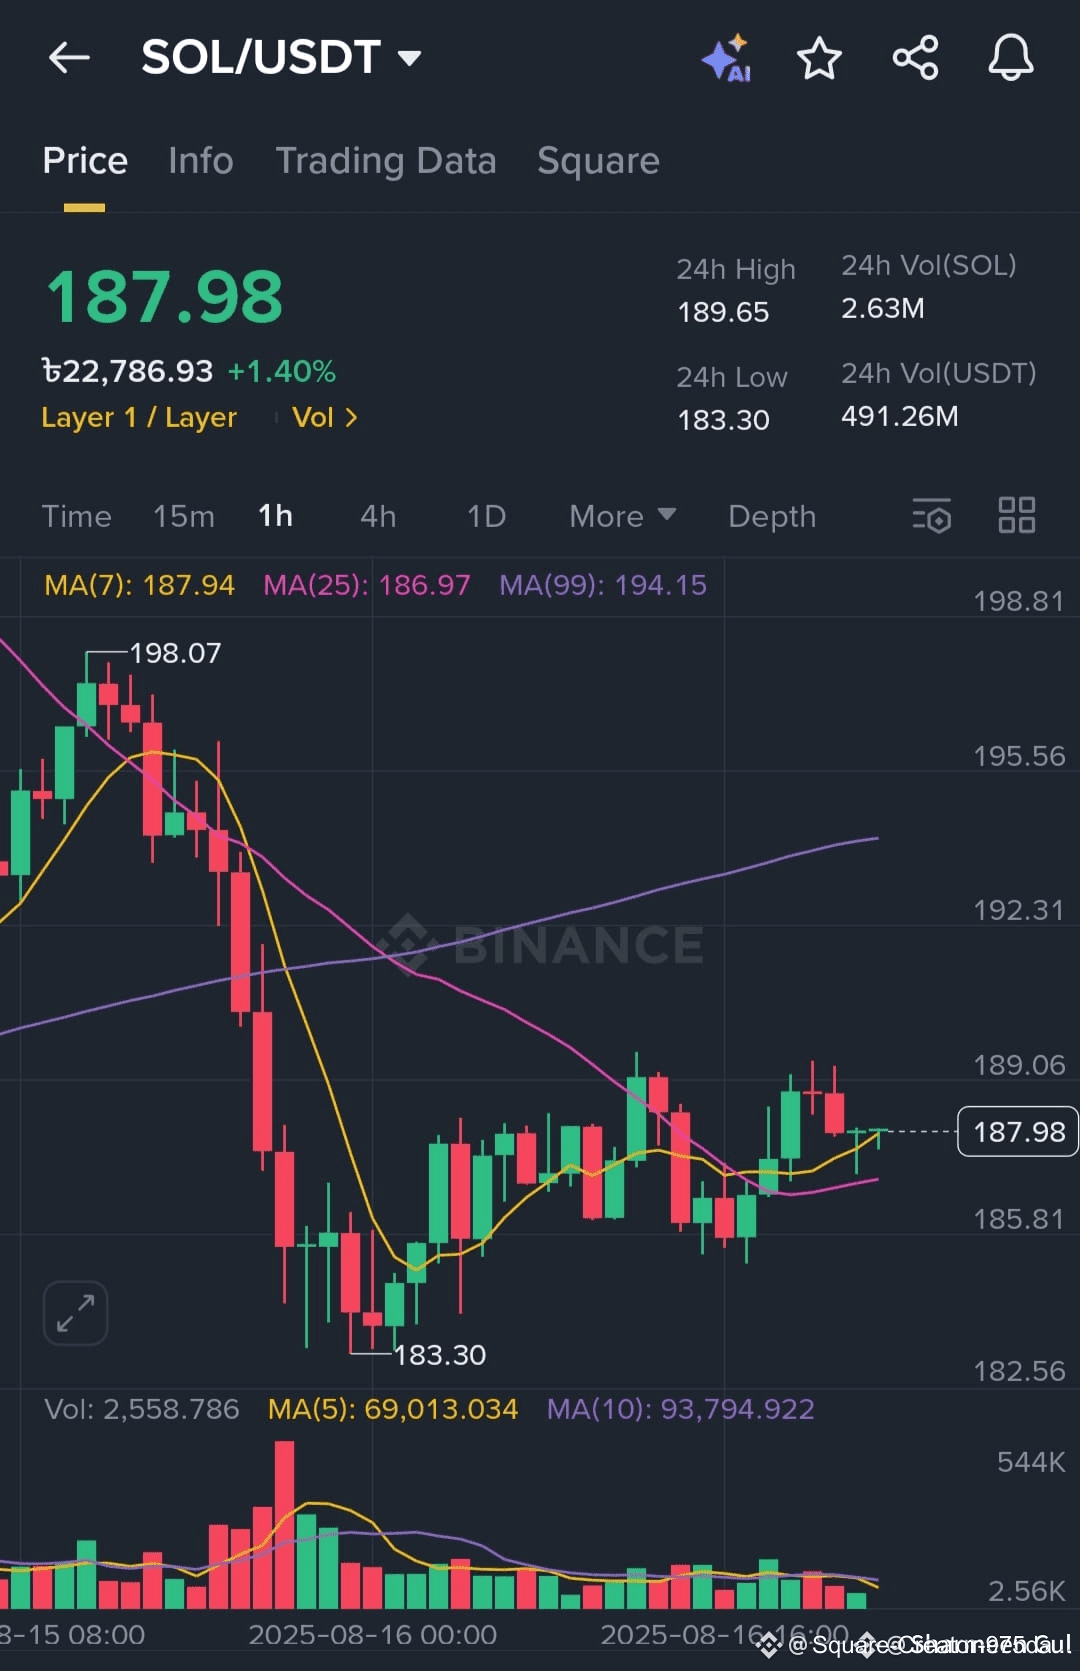Screen dimensions: 1080x1671
Task: Click the 24h Vol(SOL) value 2.63M
Action: point(883,308)
